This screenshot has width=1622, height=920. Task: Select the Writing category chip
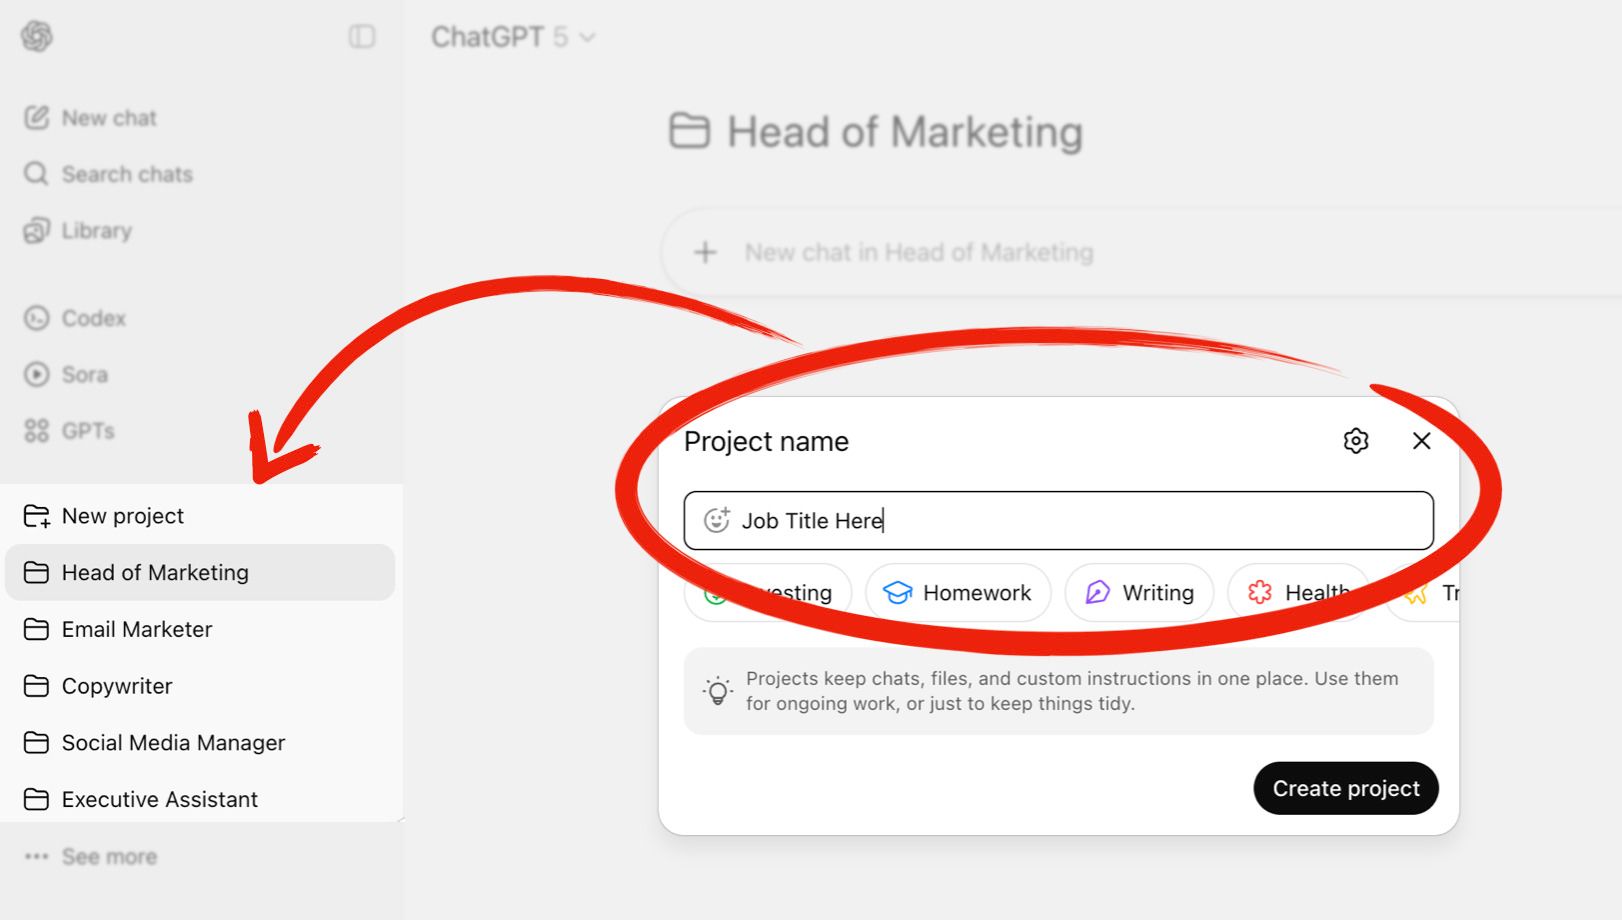point(1139,593)
